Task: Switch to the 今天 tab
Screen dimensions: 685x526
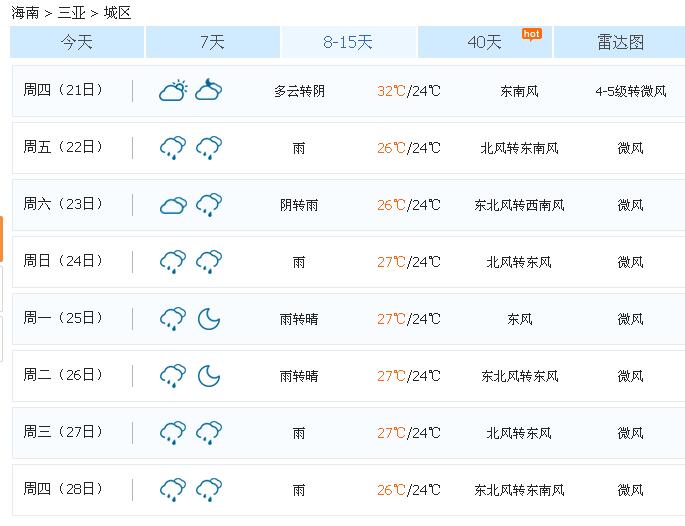Action: 77,42
